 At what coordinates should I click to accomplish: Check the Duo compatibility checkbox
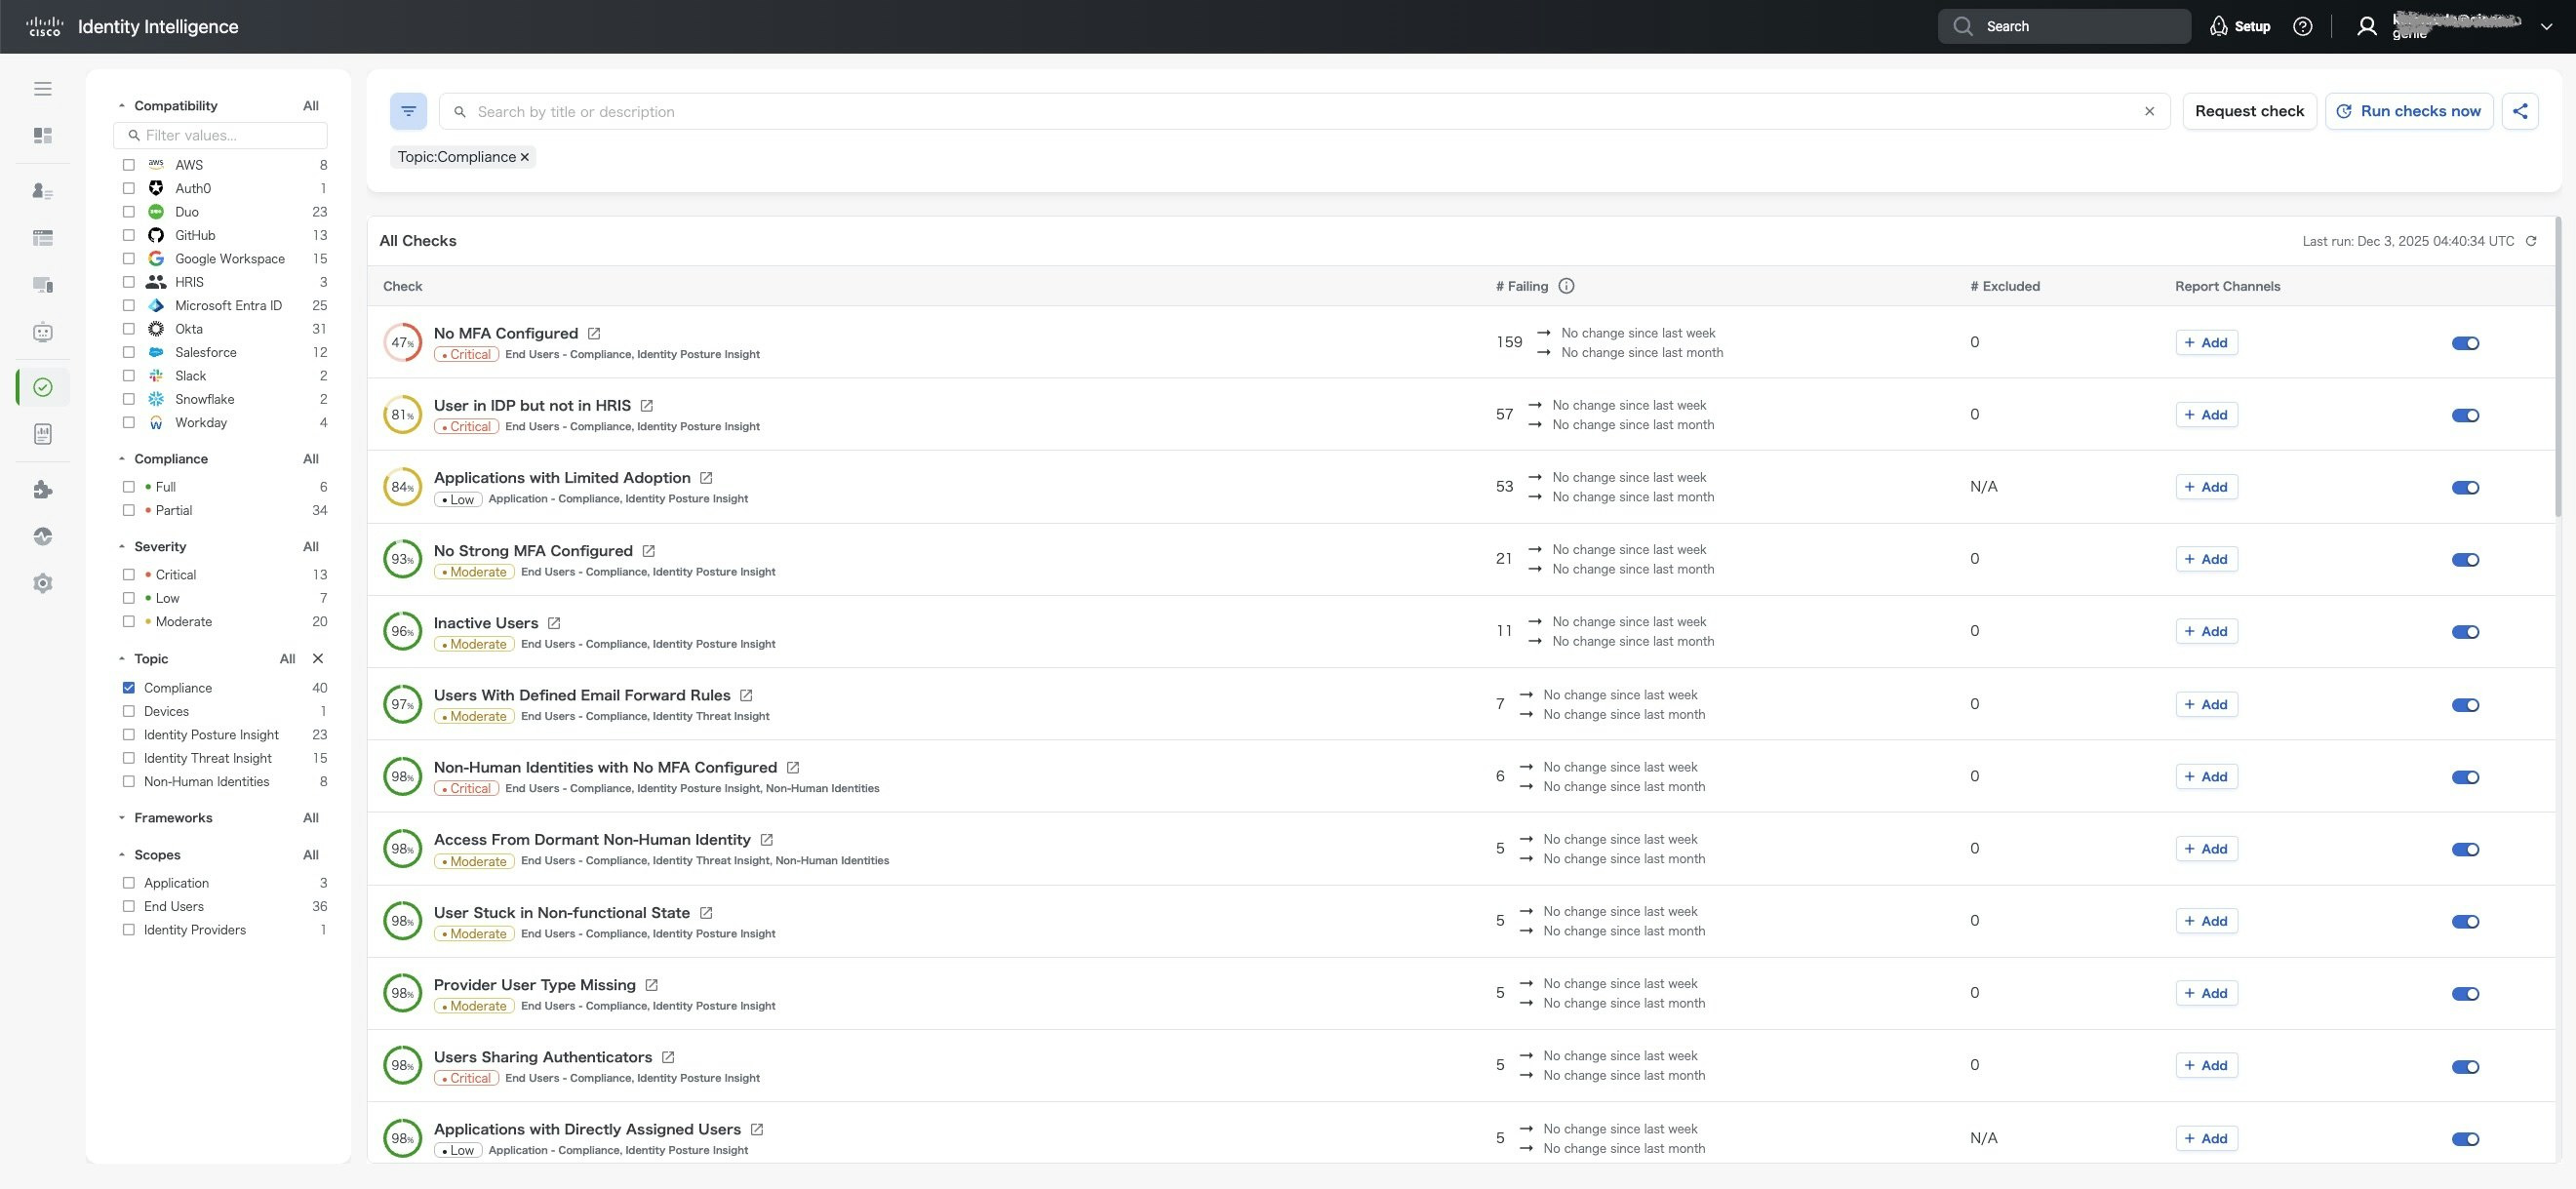click(x=129, y=212)
